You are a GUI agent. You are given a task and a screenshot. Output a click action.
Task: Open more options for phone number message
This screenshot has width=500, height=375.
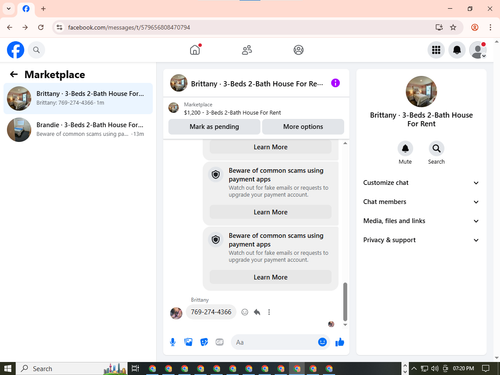(269, 312)
